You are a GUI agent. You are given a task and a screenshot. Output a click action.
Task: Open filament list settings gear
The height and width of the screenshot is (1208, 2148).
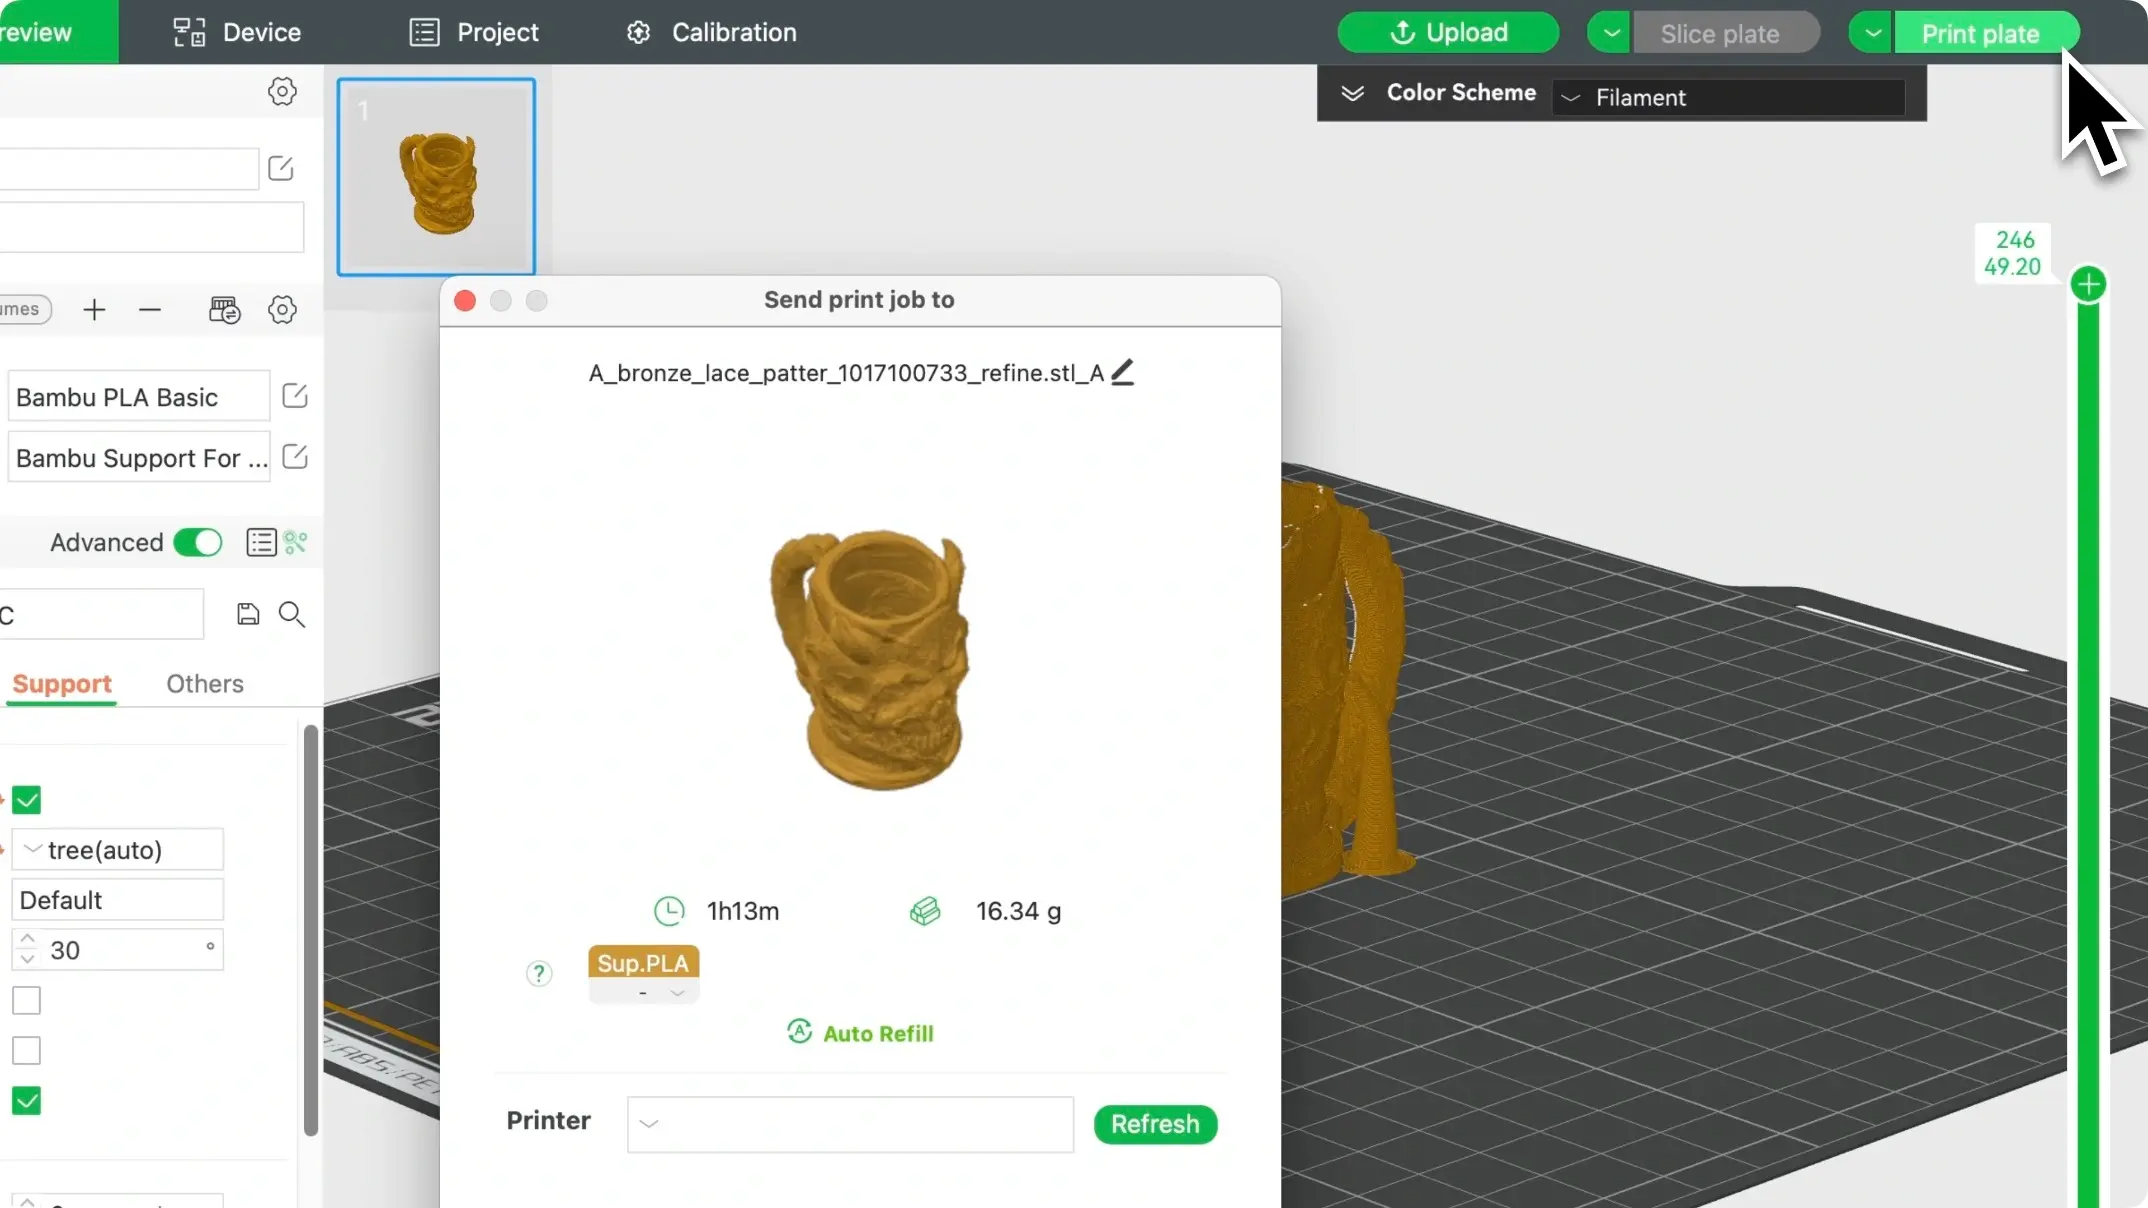283,310
